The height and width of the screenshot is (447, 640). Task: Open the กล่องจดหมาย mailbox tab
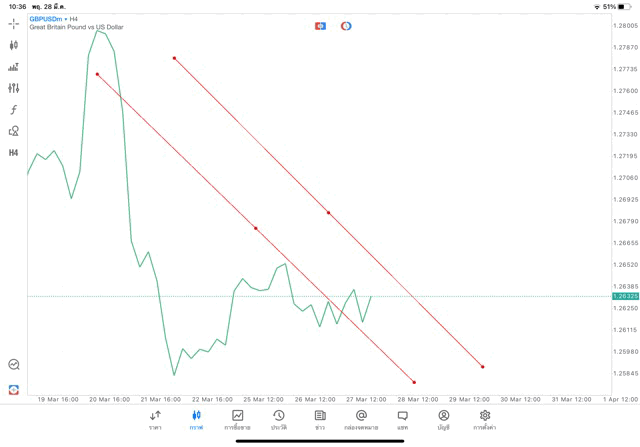361,419
